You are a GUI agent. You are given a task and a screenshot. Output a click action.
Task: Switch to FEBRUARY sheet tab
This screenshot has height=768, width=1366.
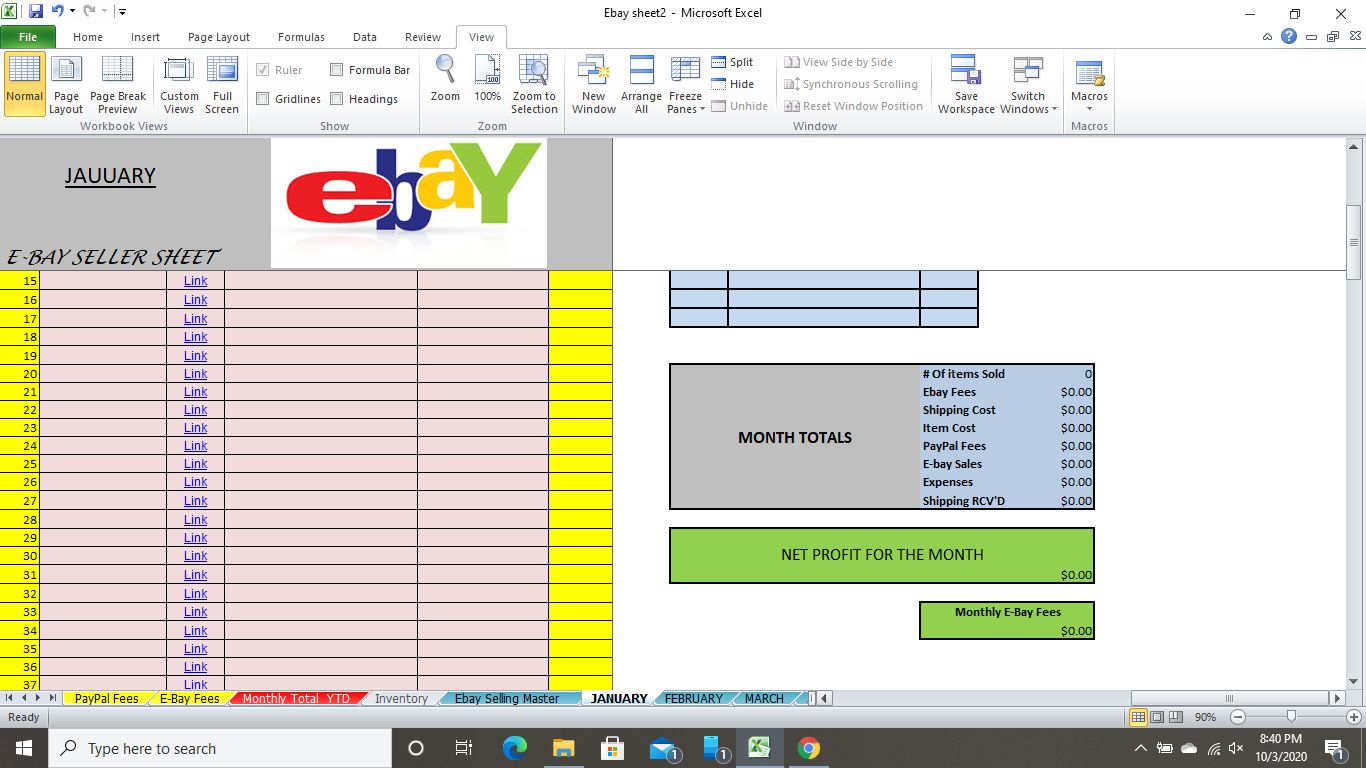click(693, 698)
